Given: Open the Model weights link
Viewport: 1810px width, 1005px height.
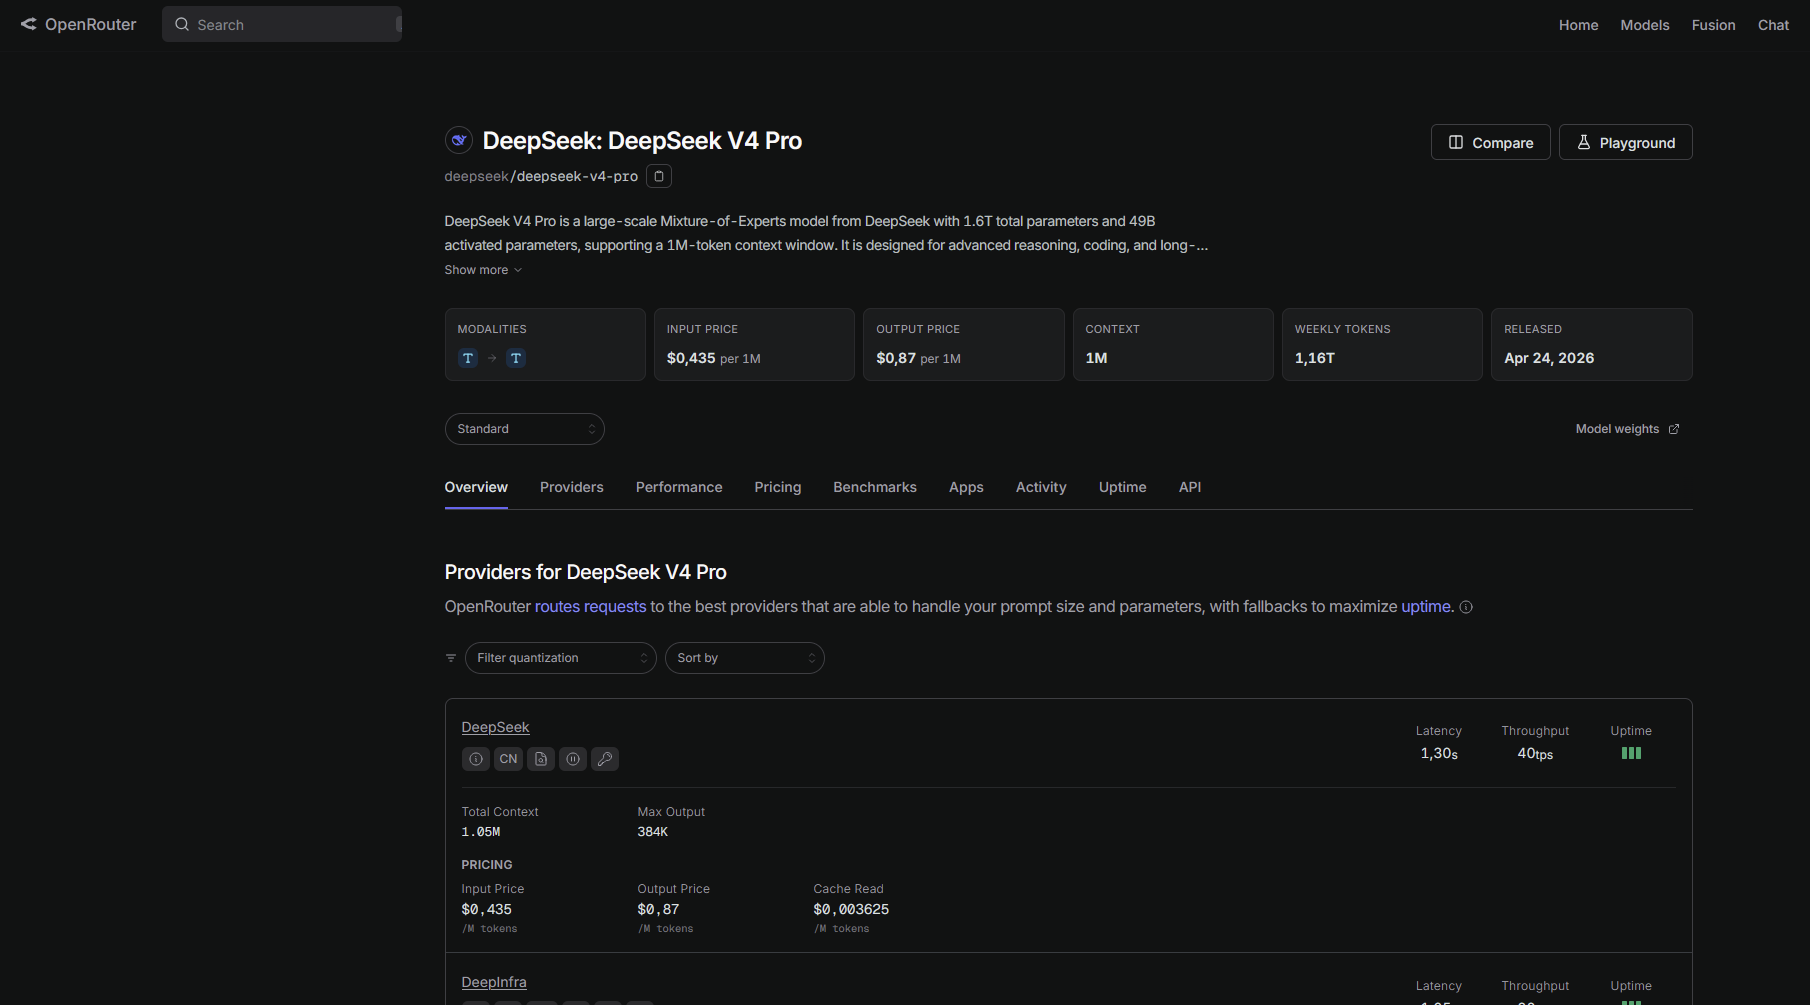Looking at the screenshot, I should (x=1627, y=429).
